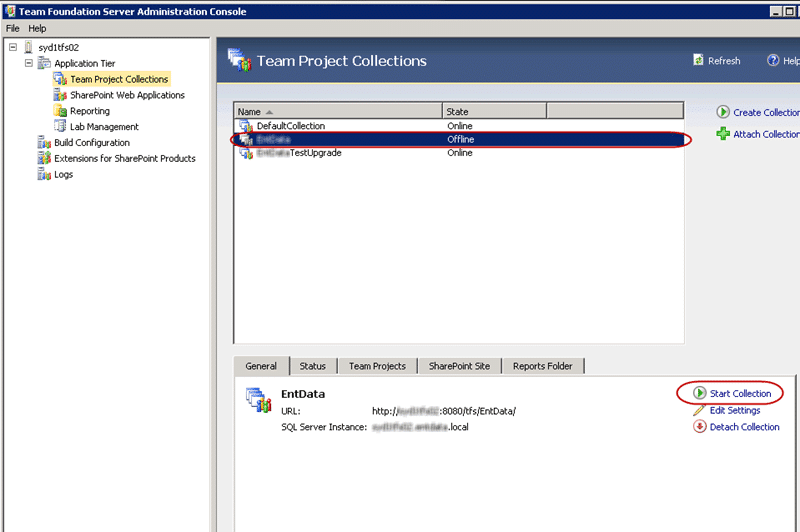Click the Lab Management icon
800x532 pixels.
pyautogui.click(x=60, y=126)
